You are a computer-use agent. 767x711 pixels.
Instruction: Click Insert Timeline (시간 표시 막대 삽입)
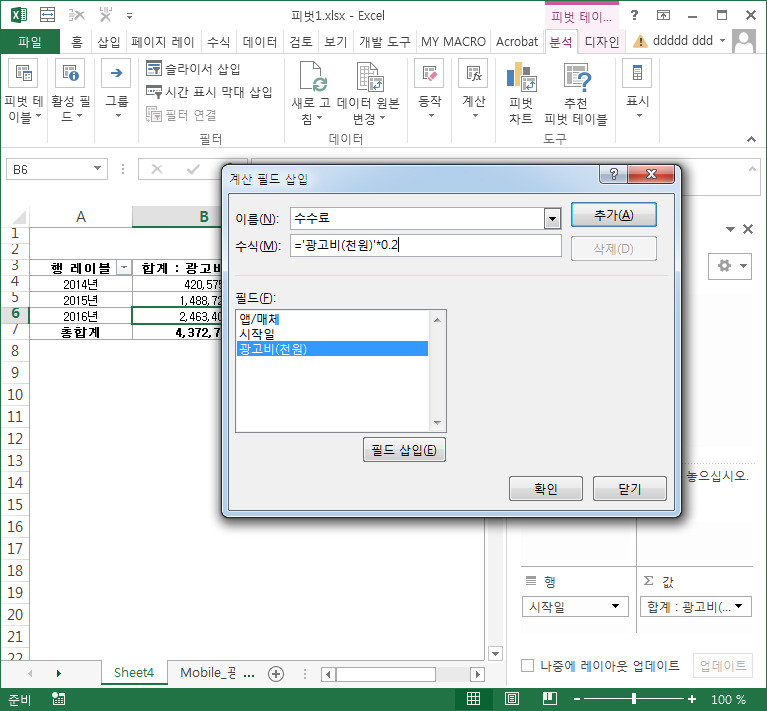(209, 91)
